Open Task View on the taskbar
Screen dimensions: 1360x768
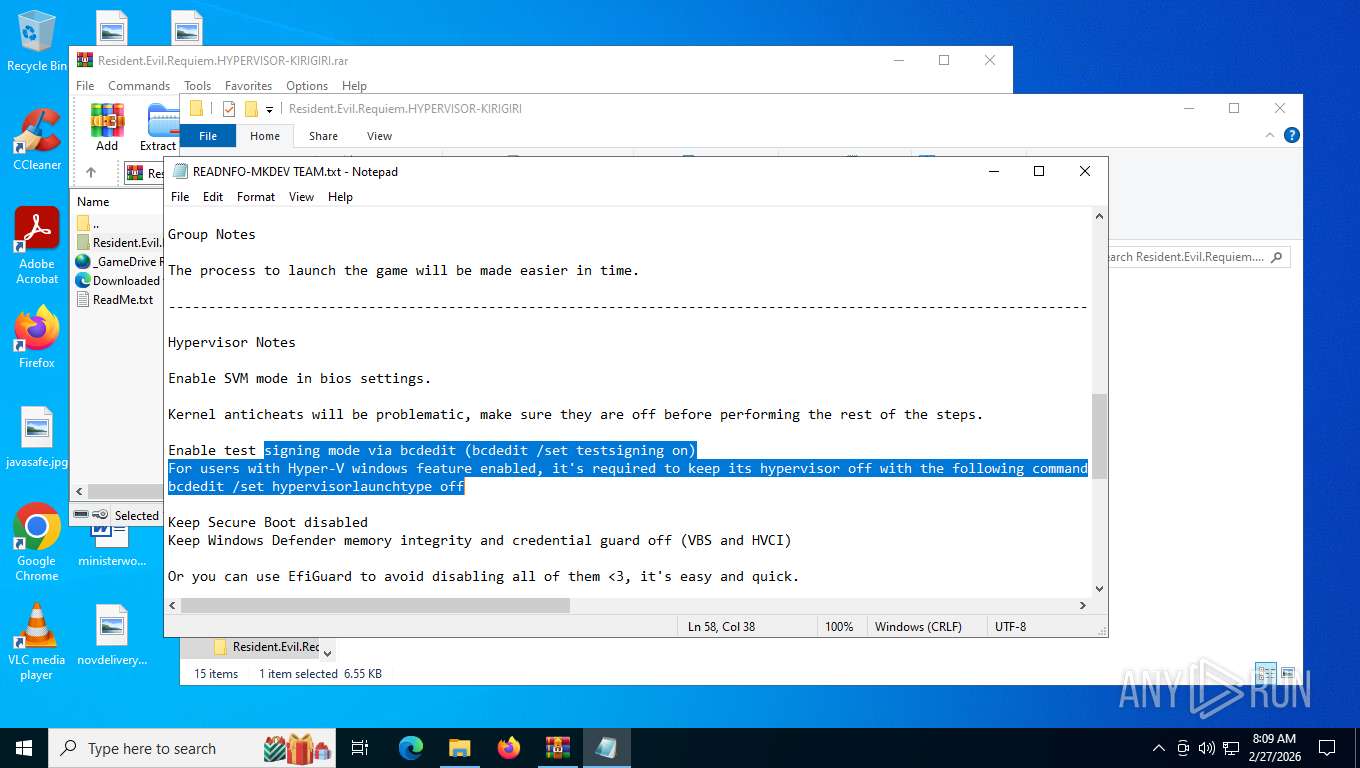361,747
